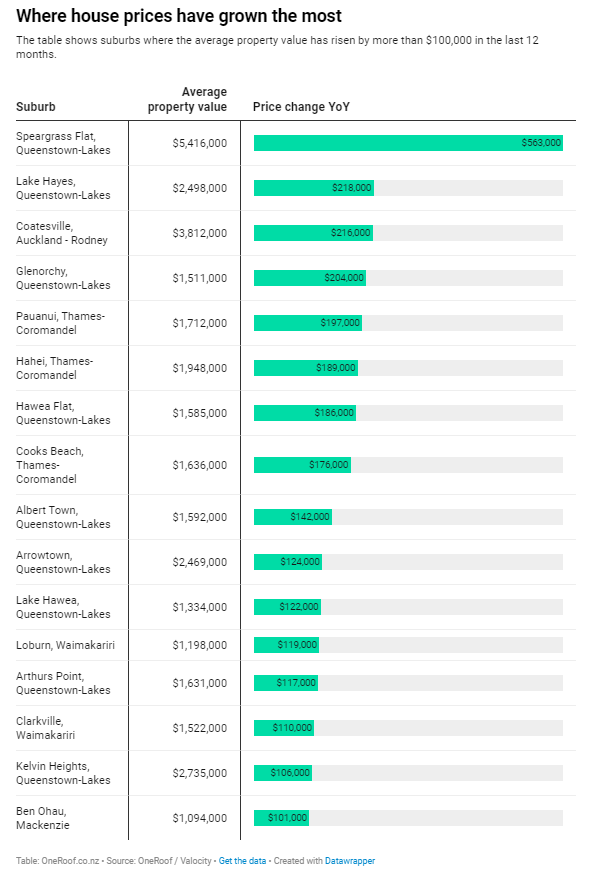Image resolution: width=591 pixels, height=871 pixels.
Task: Click the Price change YoY header
Action: click(301, 107)
